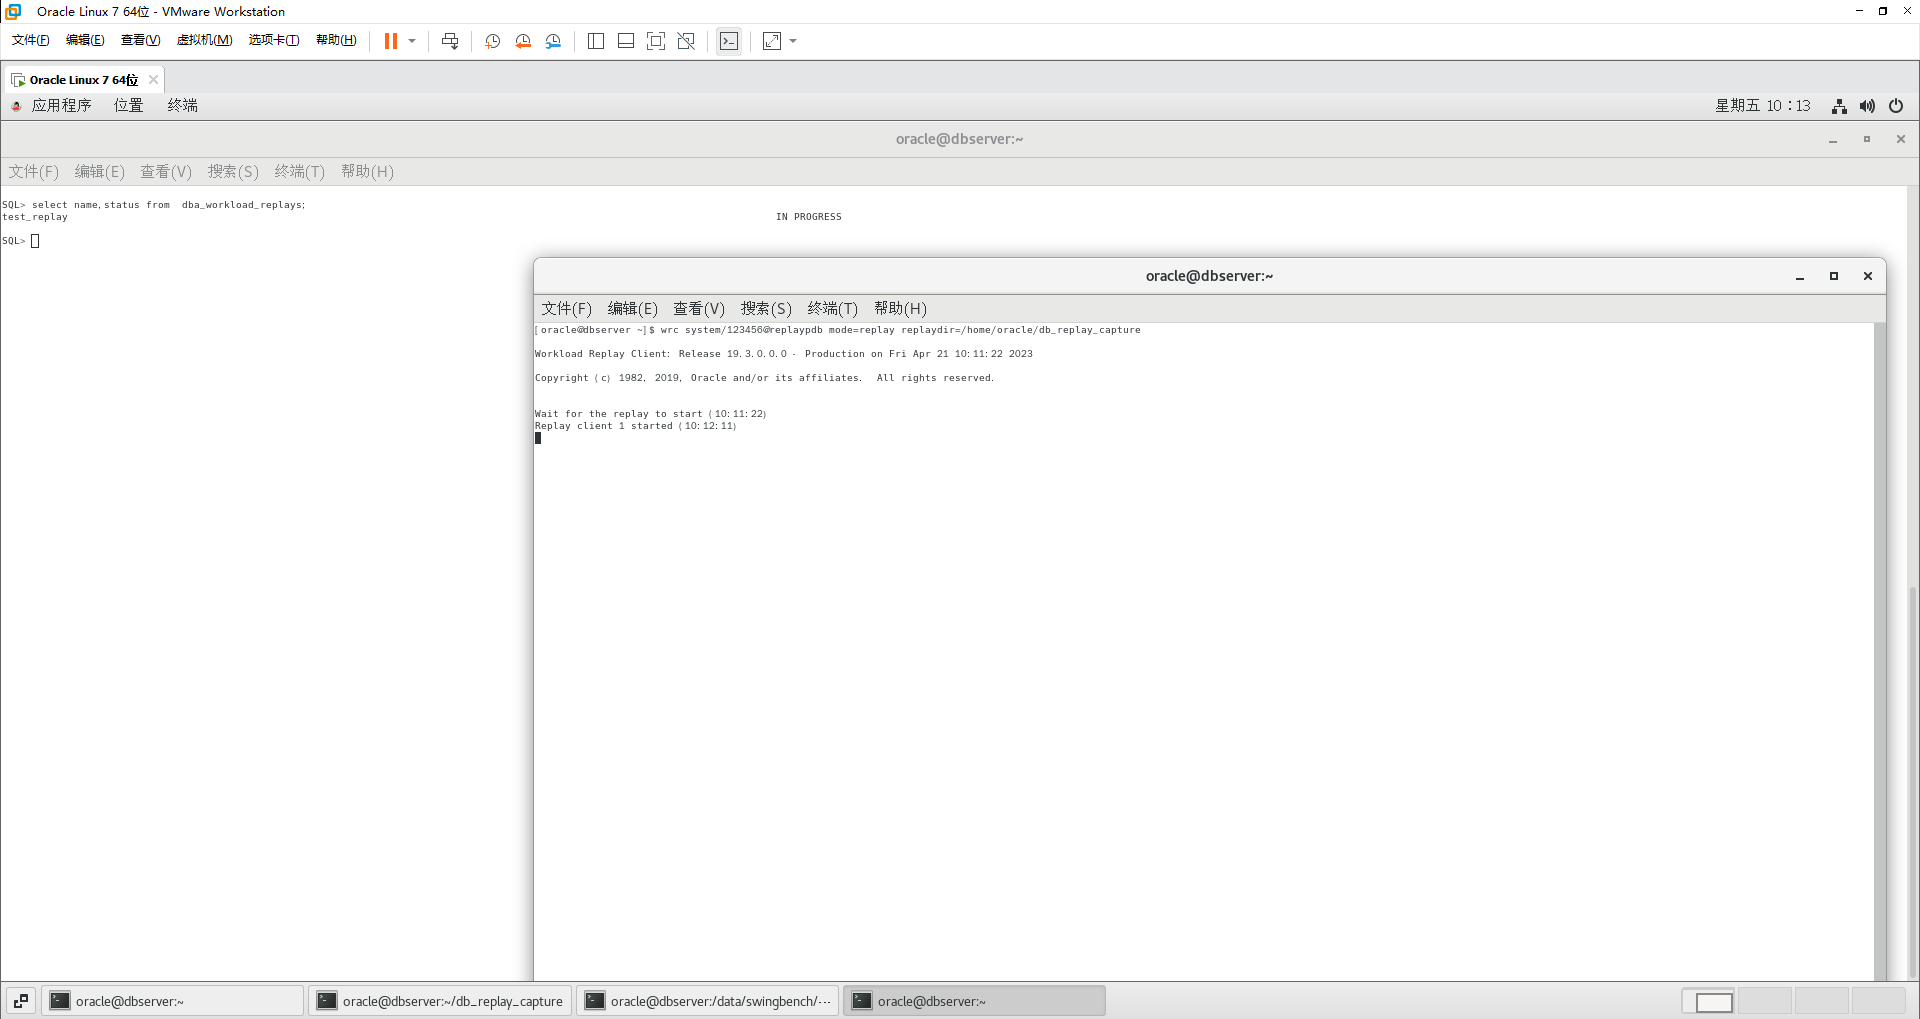Viewport: 1920px width, 1019px height.
Task: Open 查看(V) in background terminal window
Action: (166, 172)
